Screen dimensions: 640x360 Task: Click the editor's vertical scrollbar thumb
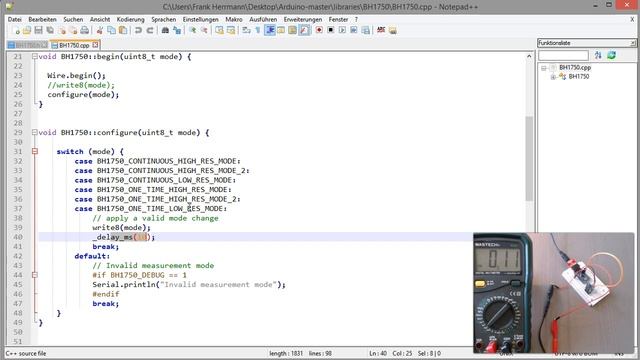point(529,158)
